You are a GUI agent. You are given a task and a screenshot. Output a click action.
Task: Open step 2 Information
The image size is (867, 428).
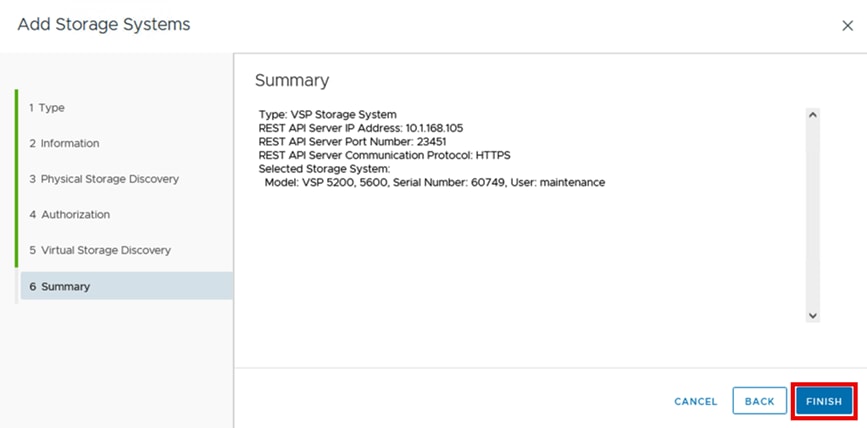pyautogui.click(x=64, y=143)
